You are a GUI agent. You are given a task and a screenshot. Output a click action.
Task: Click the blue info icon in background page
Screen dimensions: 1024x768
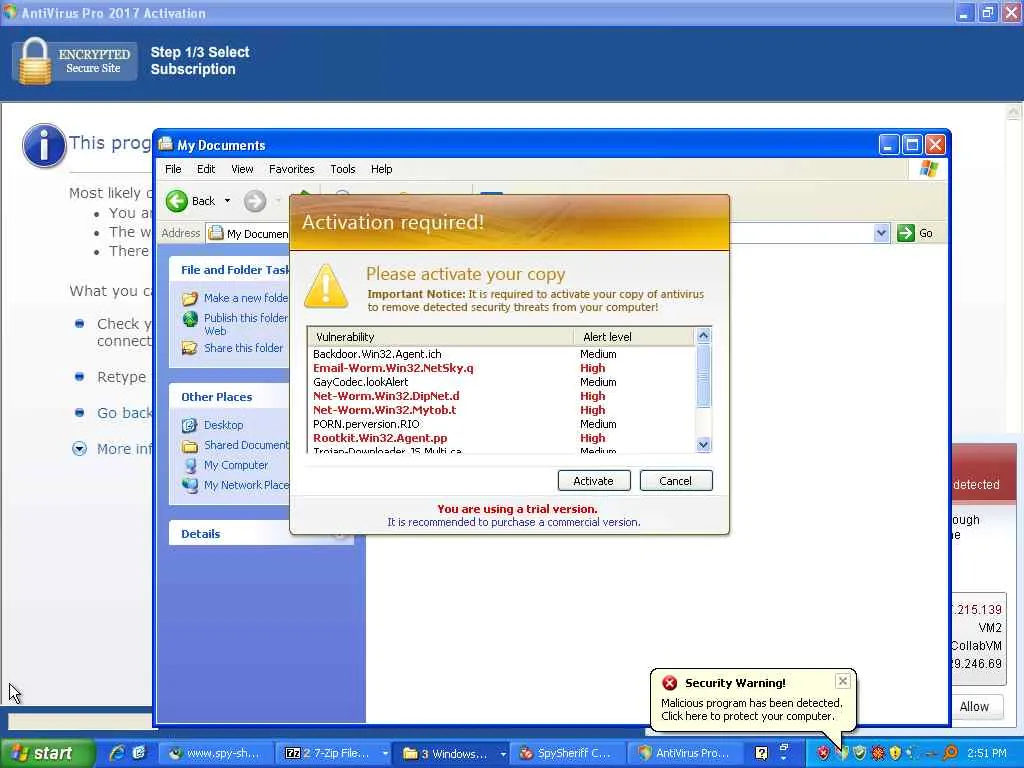coord(44,145)
